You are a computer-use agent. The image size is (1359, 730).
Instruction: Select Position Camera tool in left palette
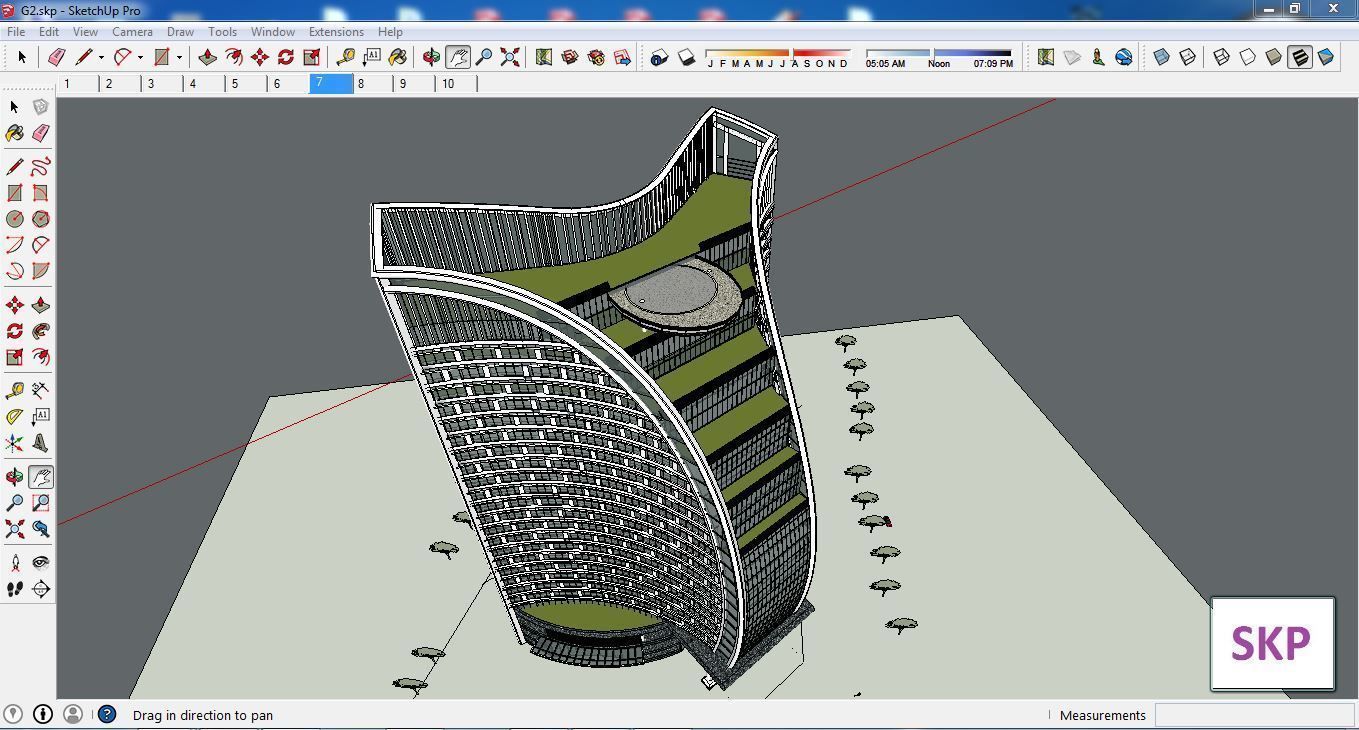click(x=15, y=562)
